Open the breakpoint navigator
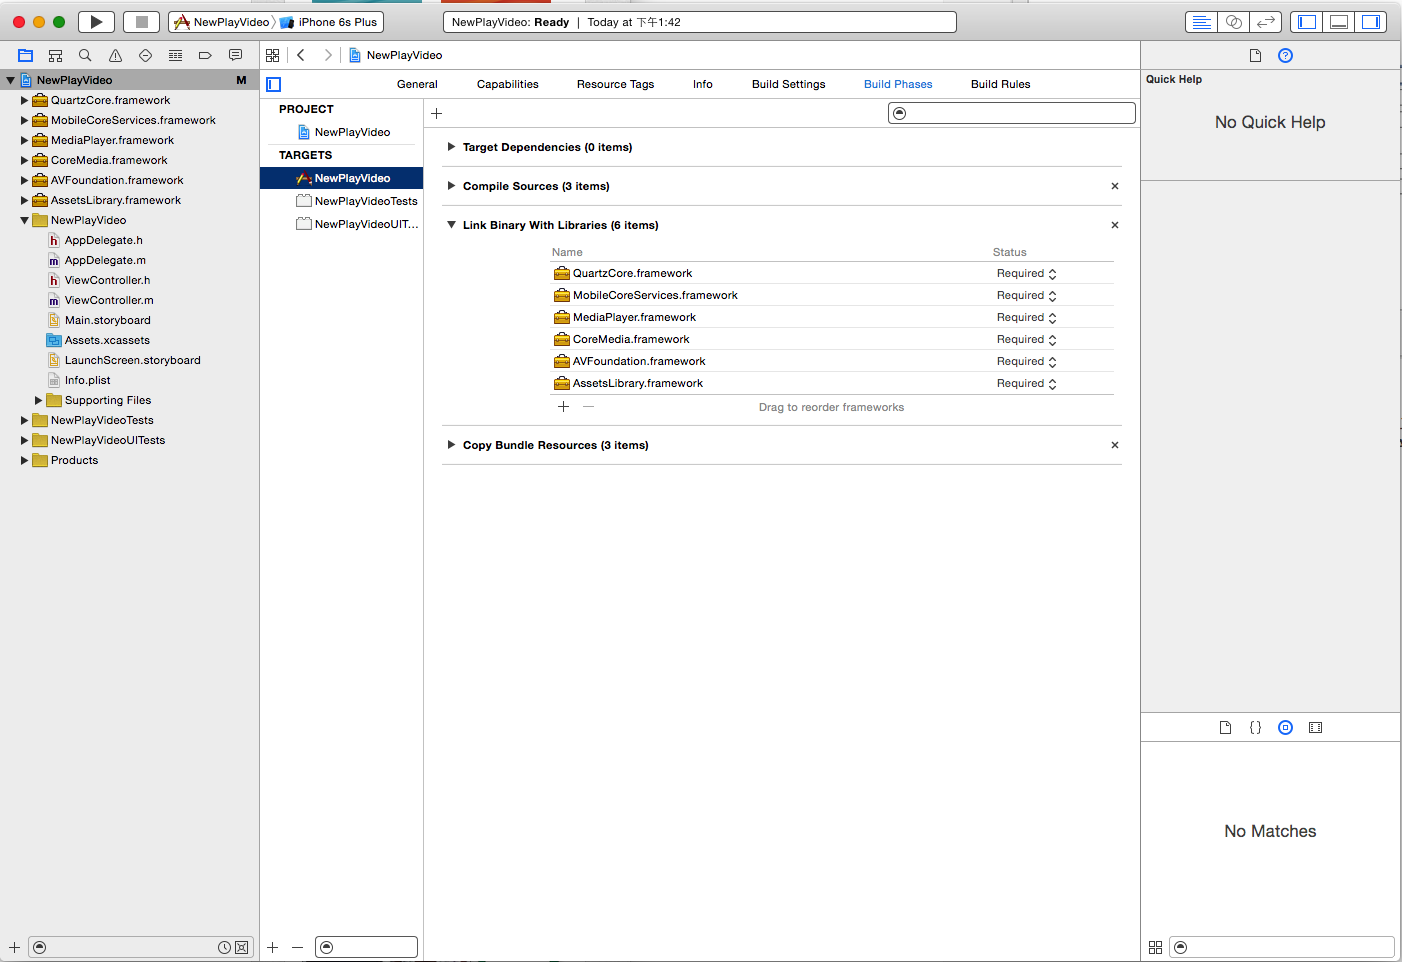 [x=205, y=55]
